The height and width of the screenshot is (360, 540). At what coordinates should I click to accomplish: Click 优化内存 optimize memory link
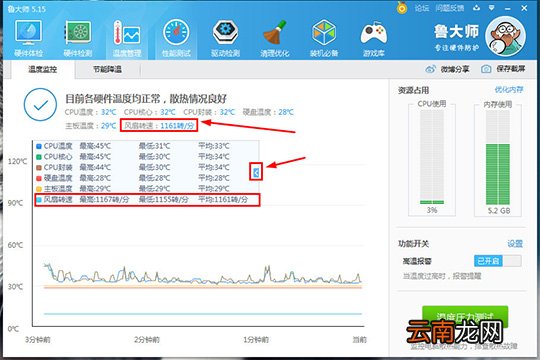click(x=509, y=90)
